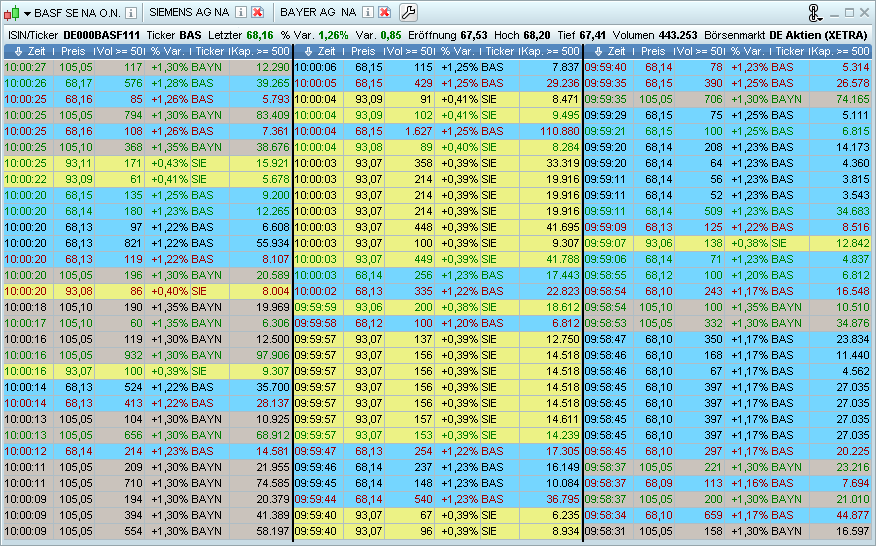Select BAYN row at 10:00:18
876x546 pixels.
pyautogui.click(x=147, y=307)
